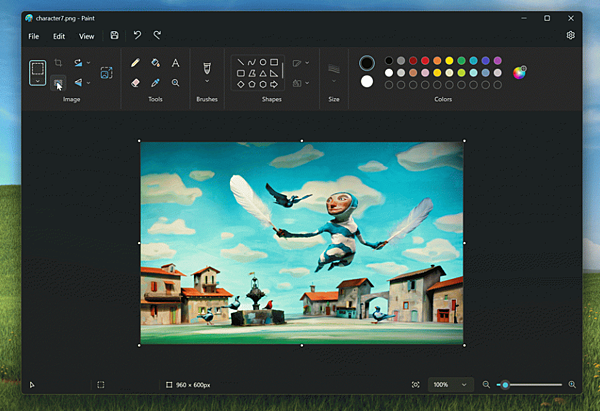Click the Zoom in magnifier
Image resolution: width=600 pixels, height=411 pixels.
pos(572,385)
